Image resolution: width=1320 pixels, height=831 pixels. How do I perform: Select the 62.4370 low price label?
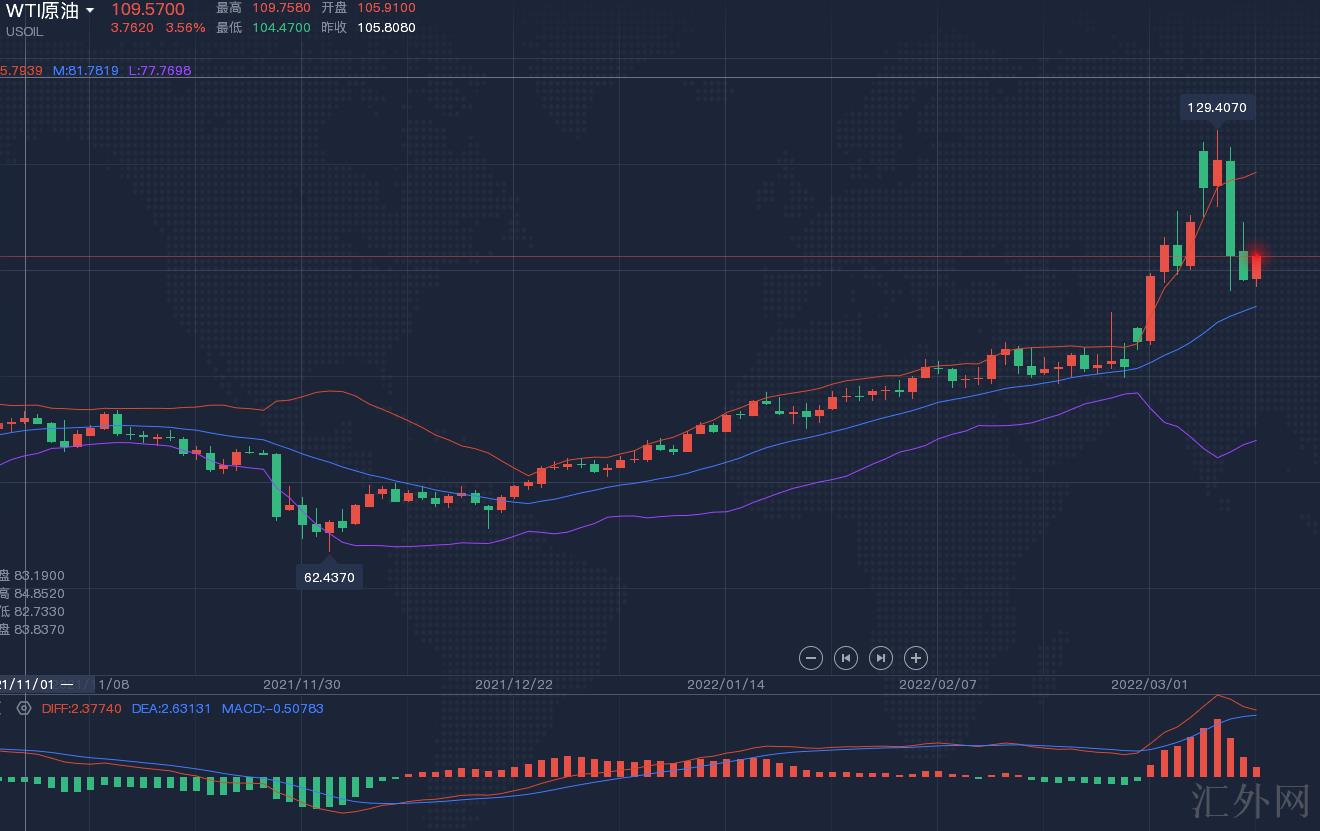[x=329, y=577]
